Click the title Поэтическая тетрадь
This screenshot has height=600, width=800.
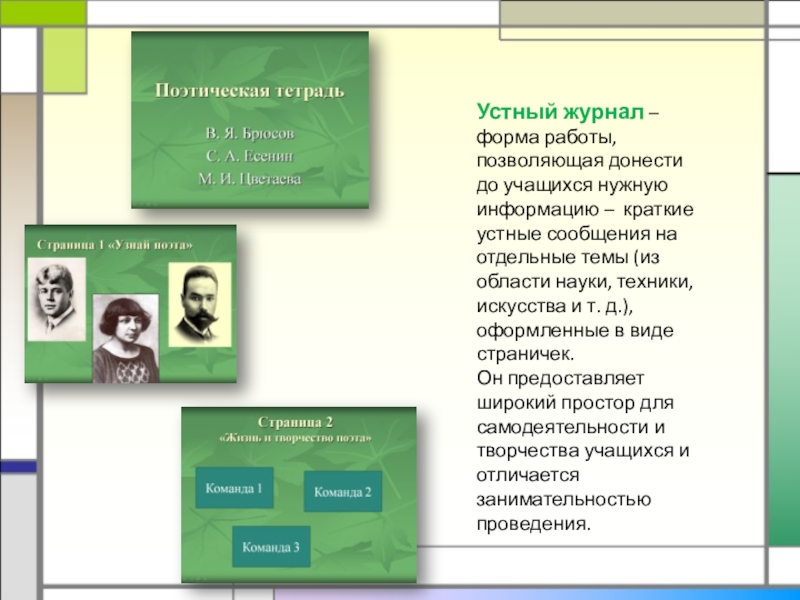(x=250, y=91)
